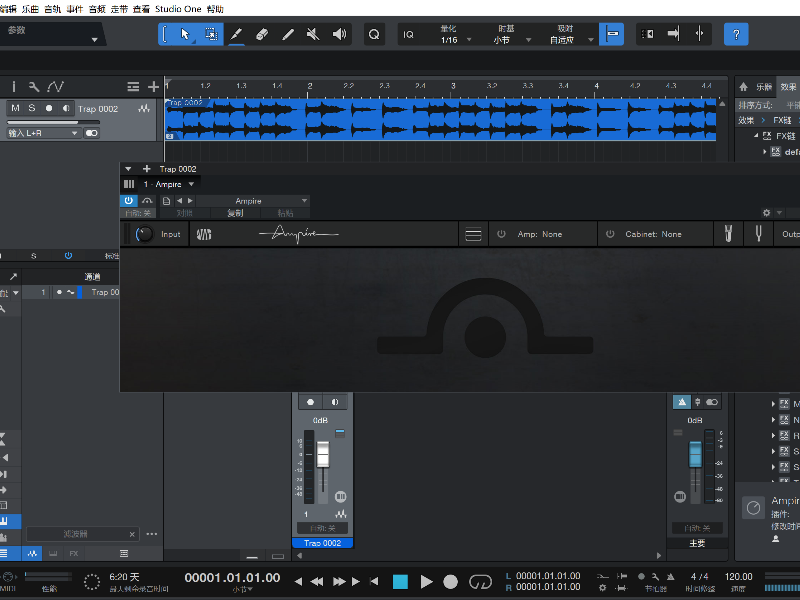The image size is (800, 600).
Task: Open the Macros panel via the Q icon
Action: 373,33
